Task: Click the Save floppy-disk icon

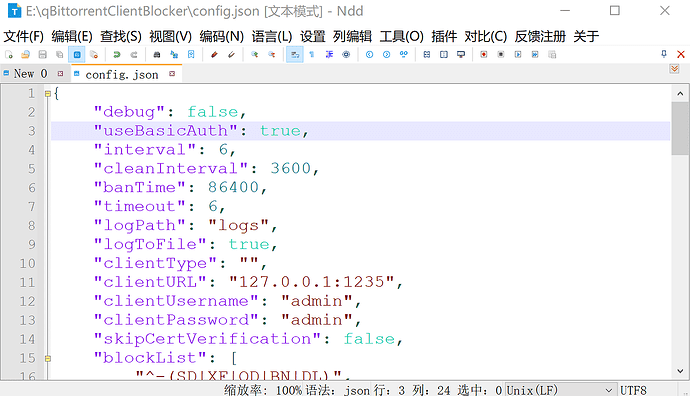Action: [x=43, y=55]
